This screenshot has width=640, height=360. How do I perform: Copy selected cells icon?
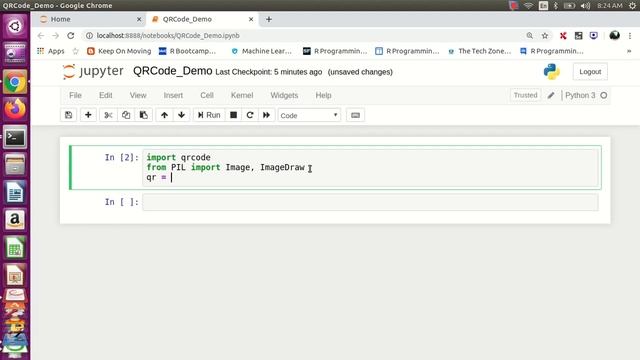(126, 115)
